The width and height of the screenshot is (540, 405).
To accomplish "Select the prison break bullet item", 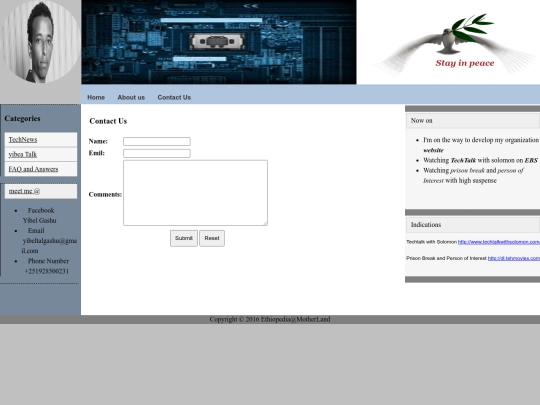I will pos(474,175).
